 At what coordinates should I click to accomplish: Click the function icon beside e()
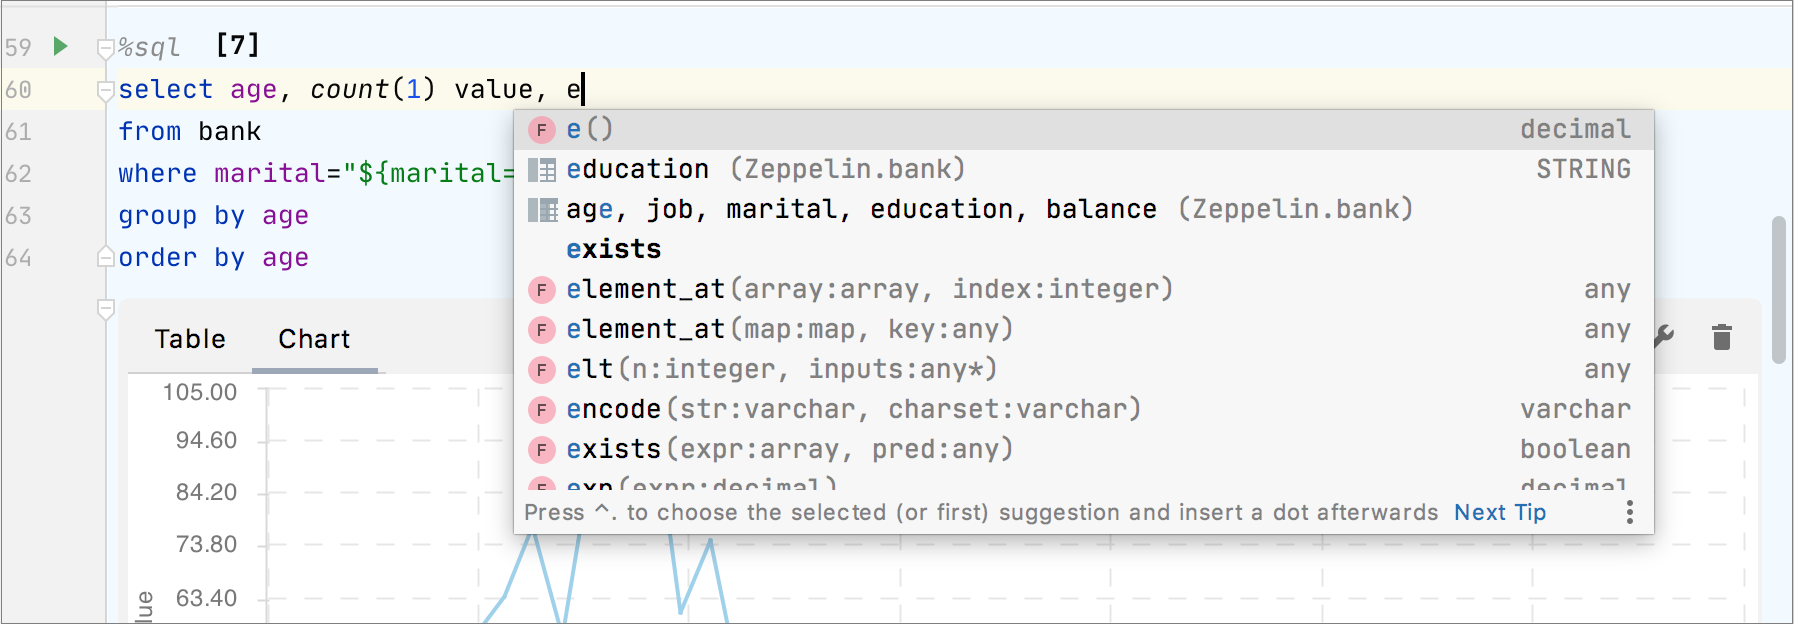click(541, 130)
